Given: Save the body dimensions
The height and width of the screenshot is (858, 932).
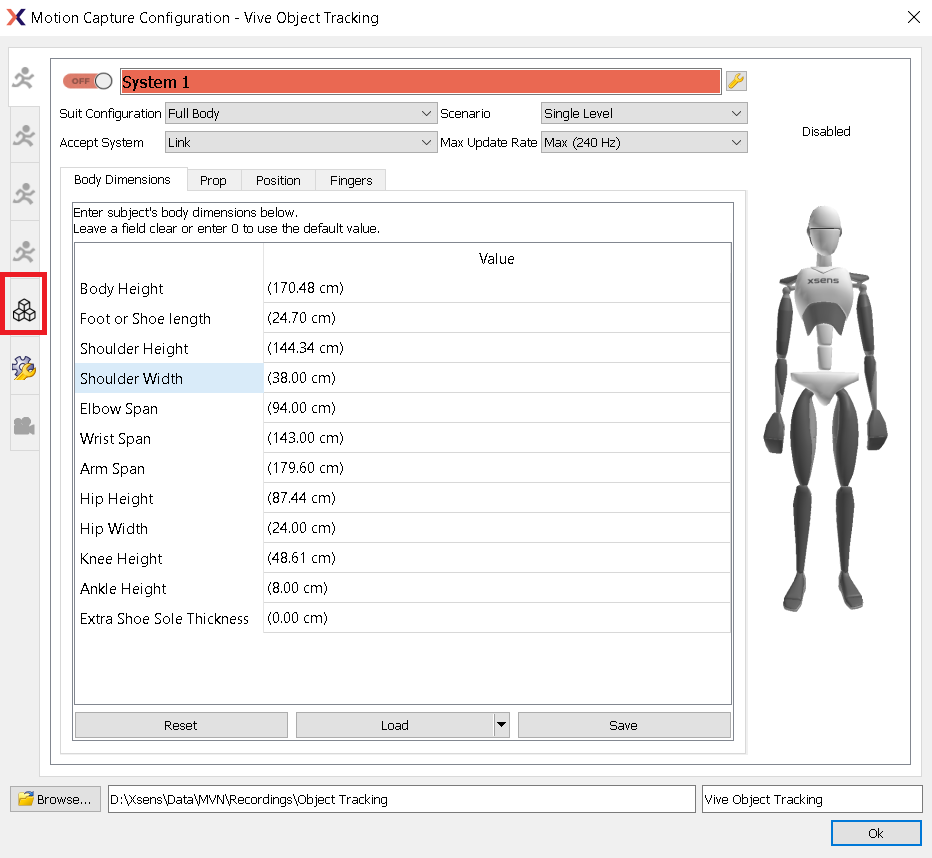Looking at the screenshot, I should click(x=624, y=725).
